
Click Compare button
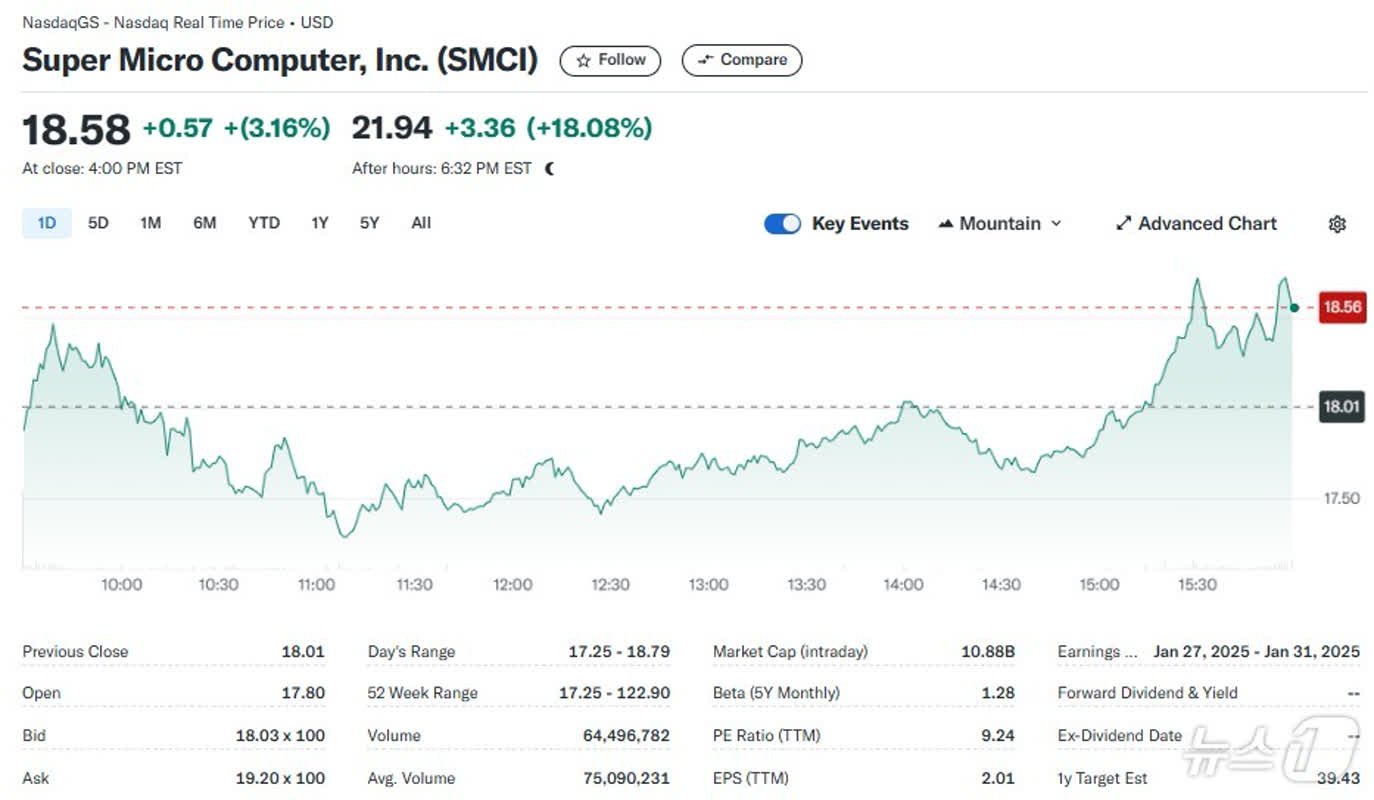pos(741,60)
